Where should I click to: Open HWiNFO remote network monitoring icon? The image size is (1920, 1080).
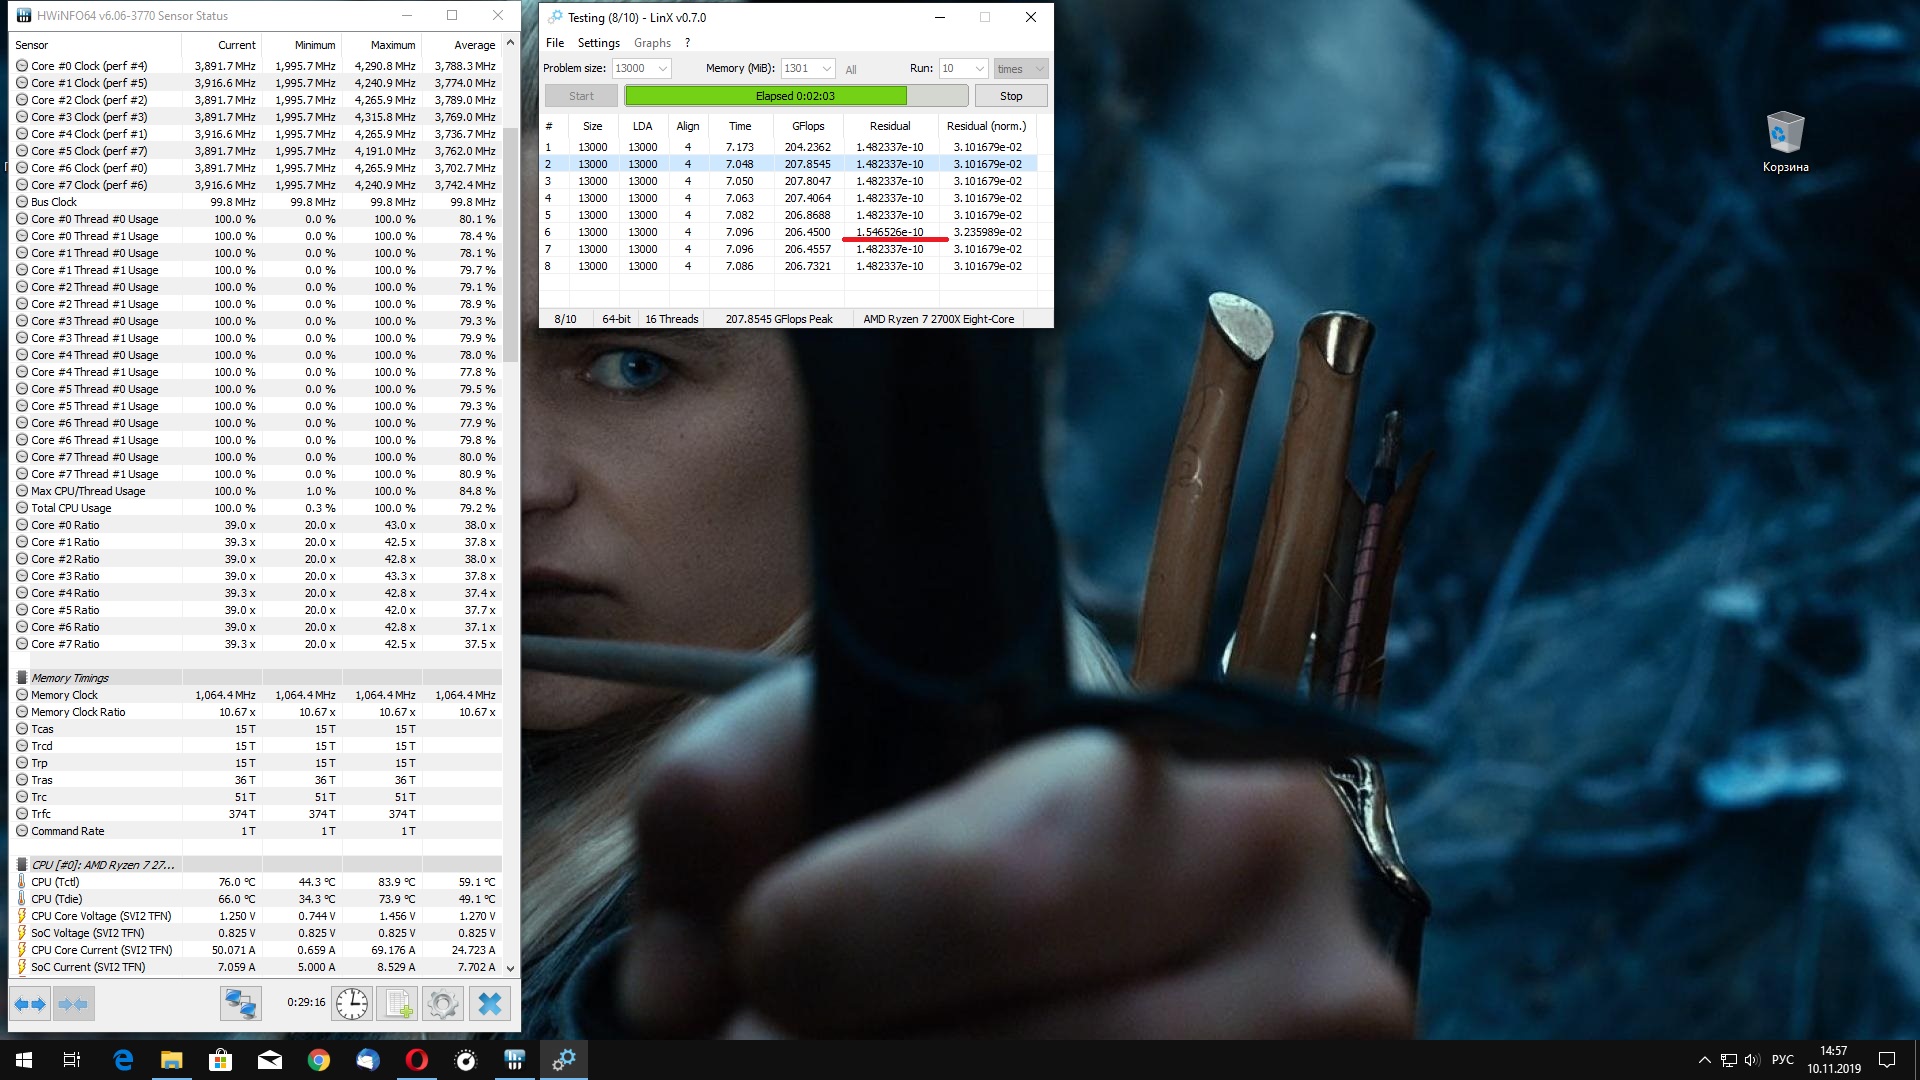point(241,1003)
